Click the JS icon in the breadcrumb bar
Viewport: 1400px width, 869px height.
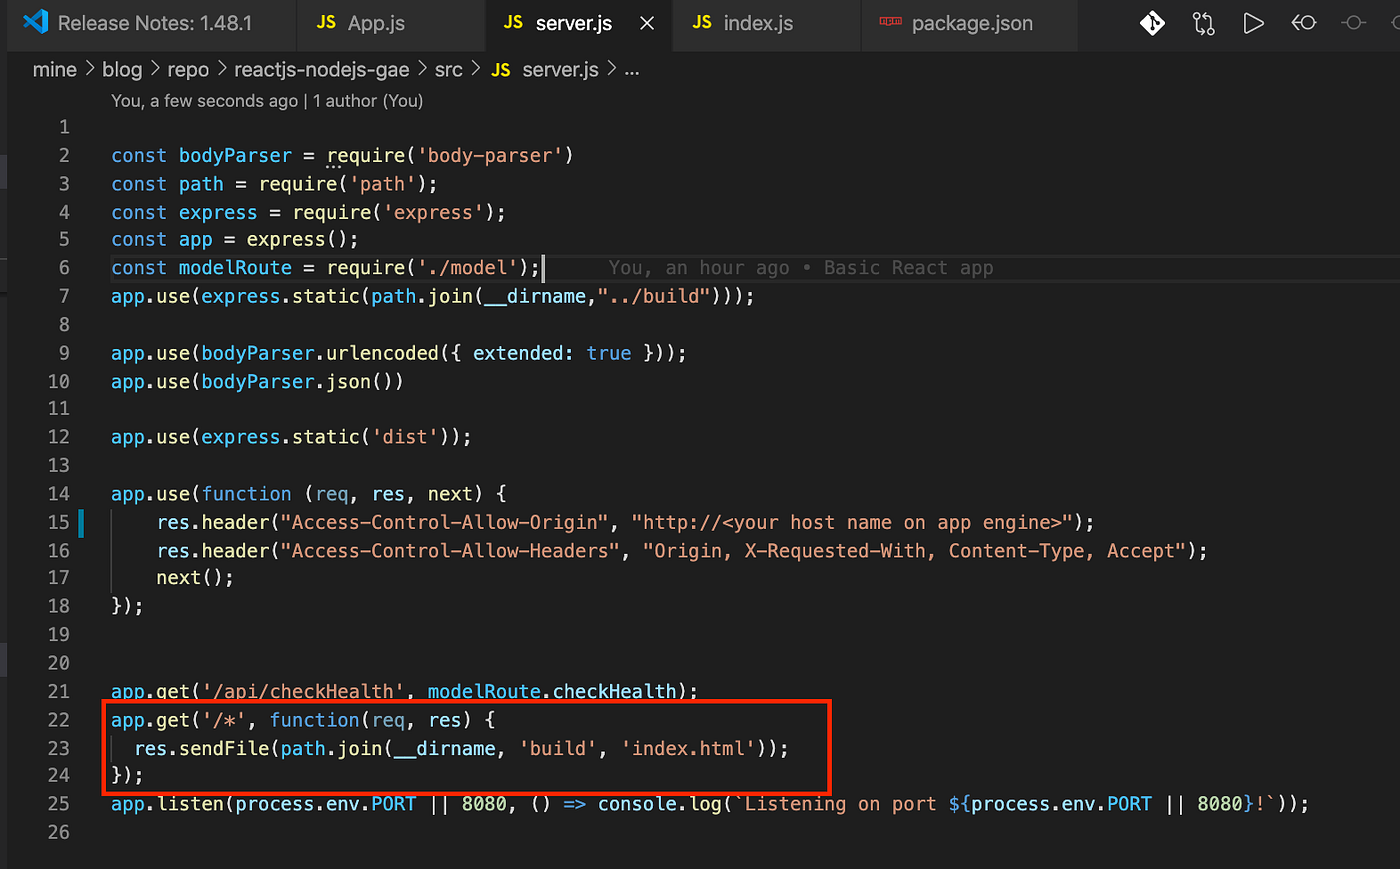point(500,69)
